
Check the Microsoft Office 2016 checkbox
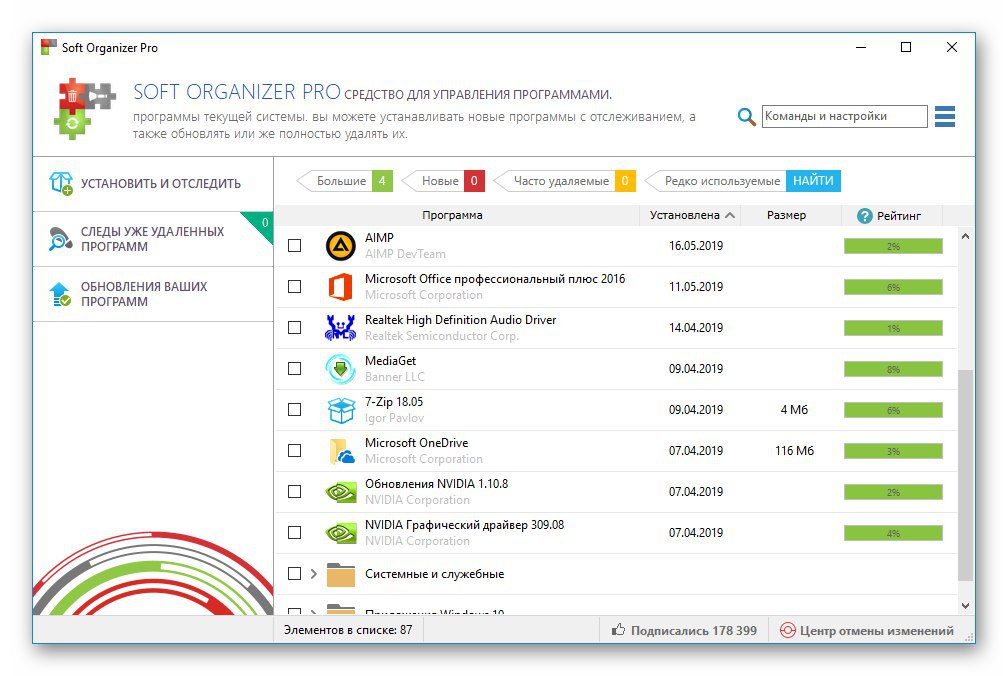coord(294,287)
